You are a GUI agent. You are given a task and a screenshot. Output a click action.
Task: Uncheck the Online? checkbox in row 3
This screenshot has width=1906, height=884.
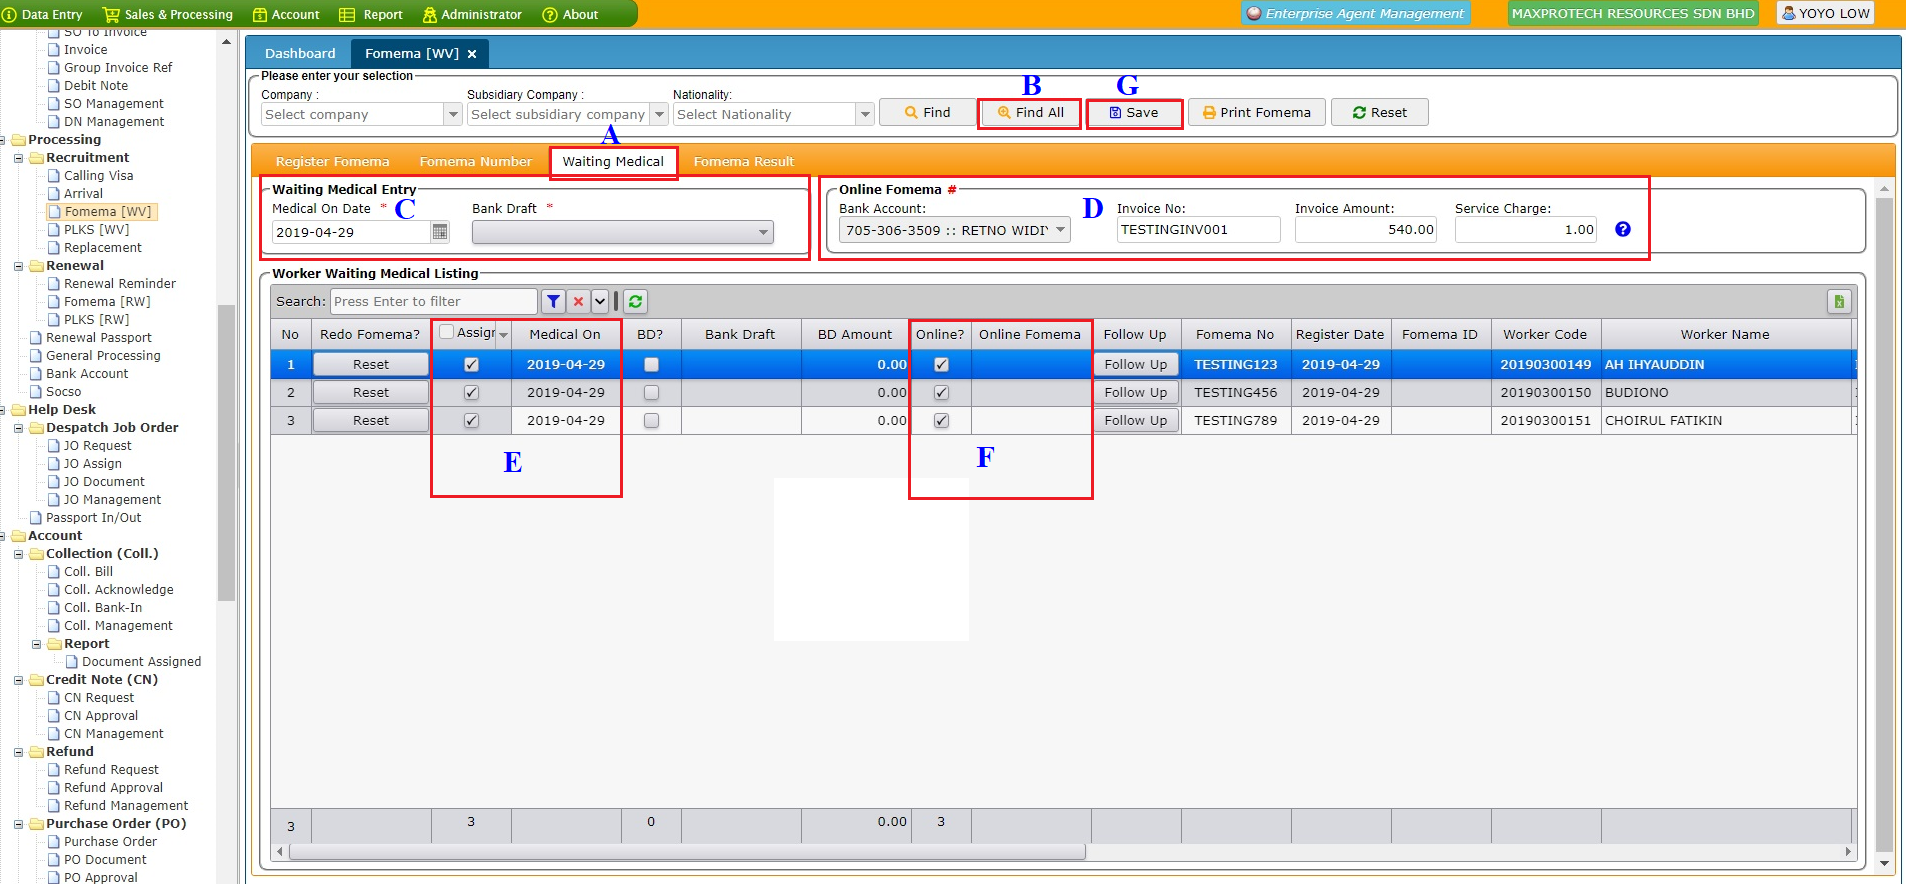coord(941,421)
